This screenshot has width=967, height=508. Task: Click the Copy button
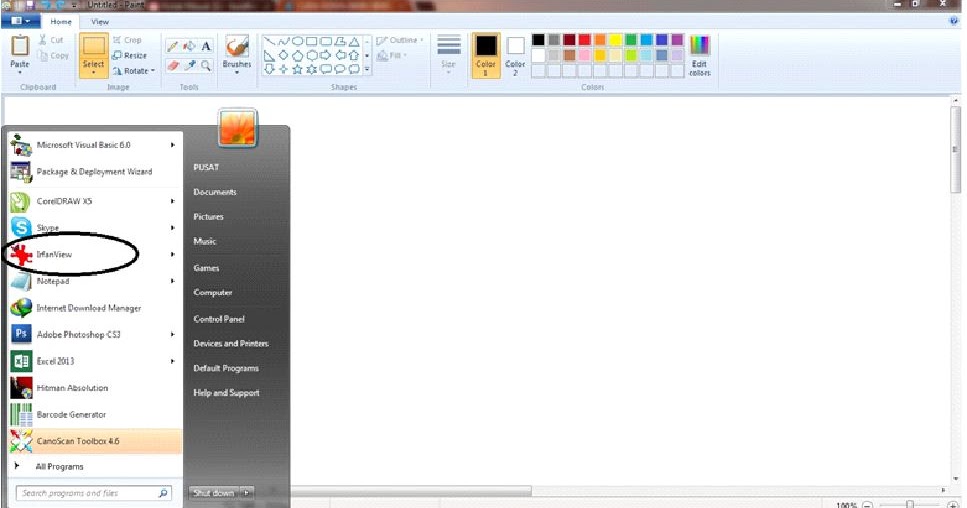[53, 55]
